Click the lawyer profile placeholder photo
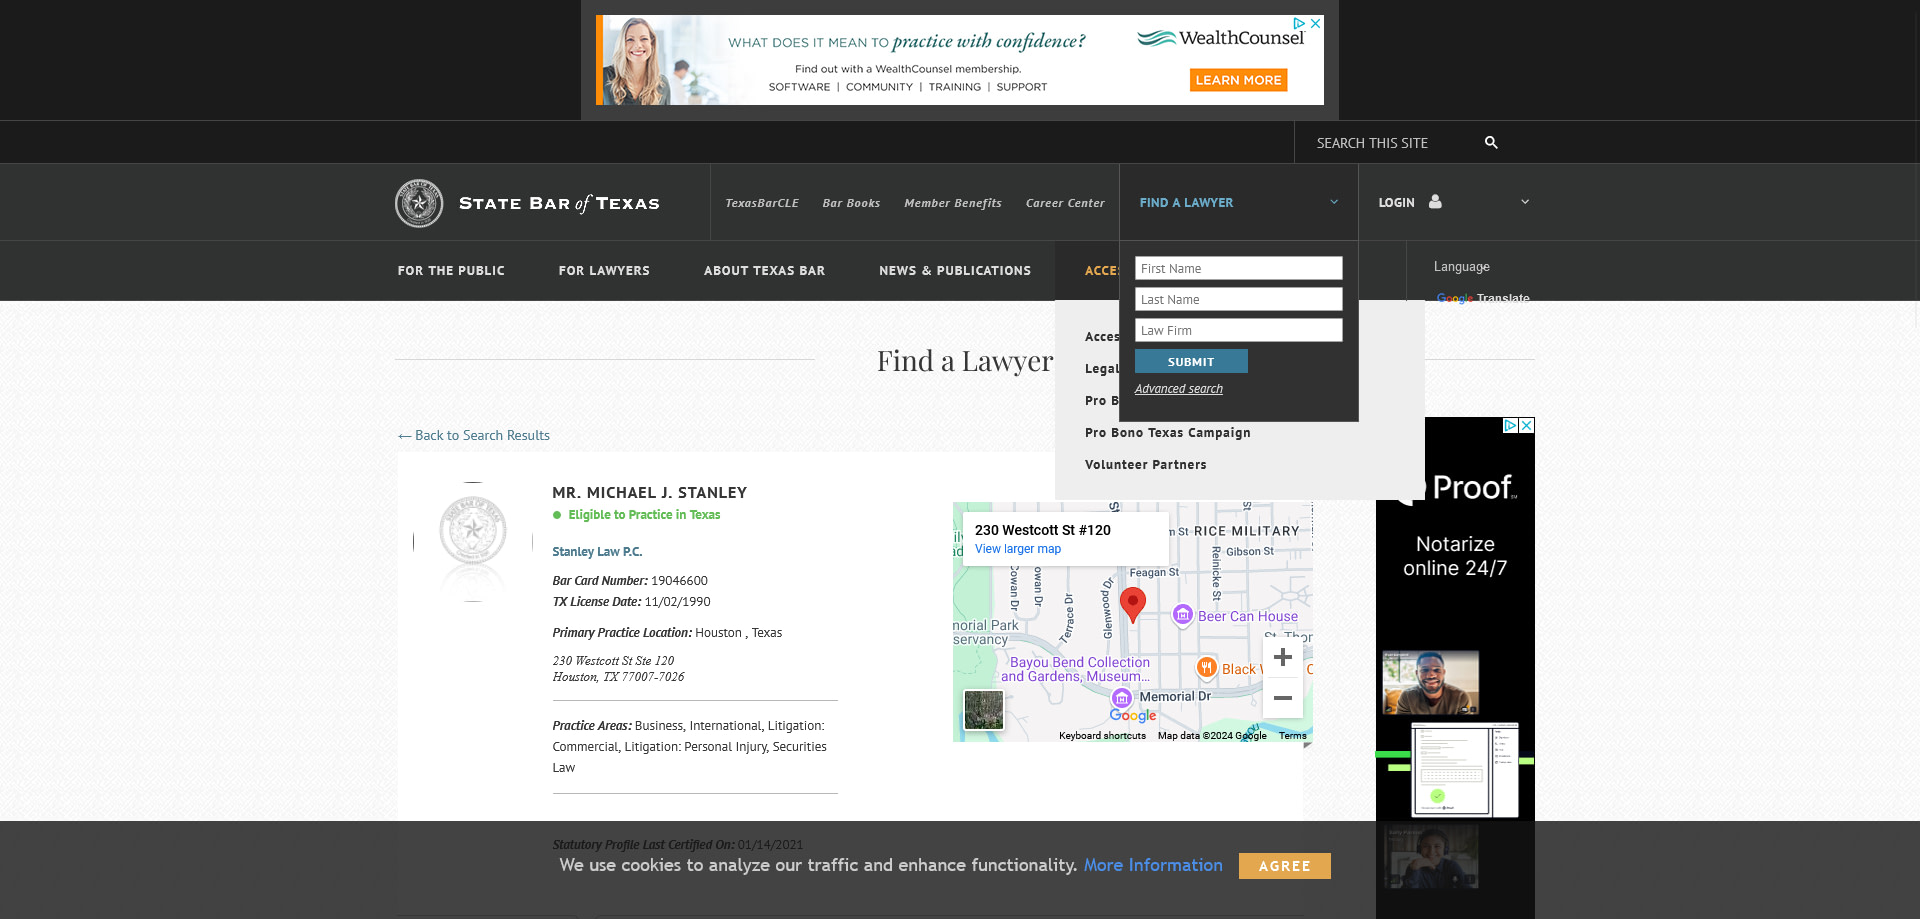 pyautogui.click(x=473, y=541)
